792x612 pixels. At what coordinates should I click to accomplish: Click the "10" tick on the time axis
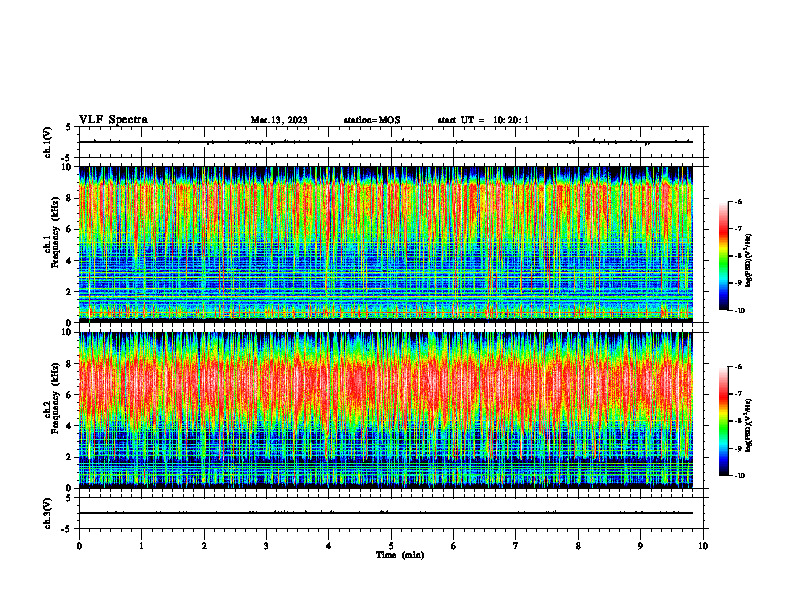(703, 546)
